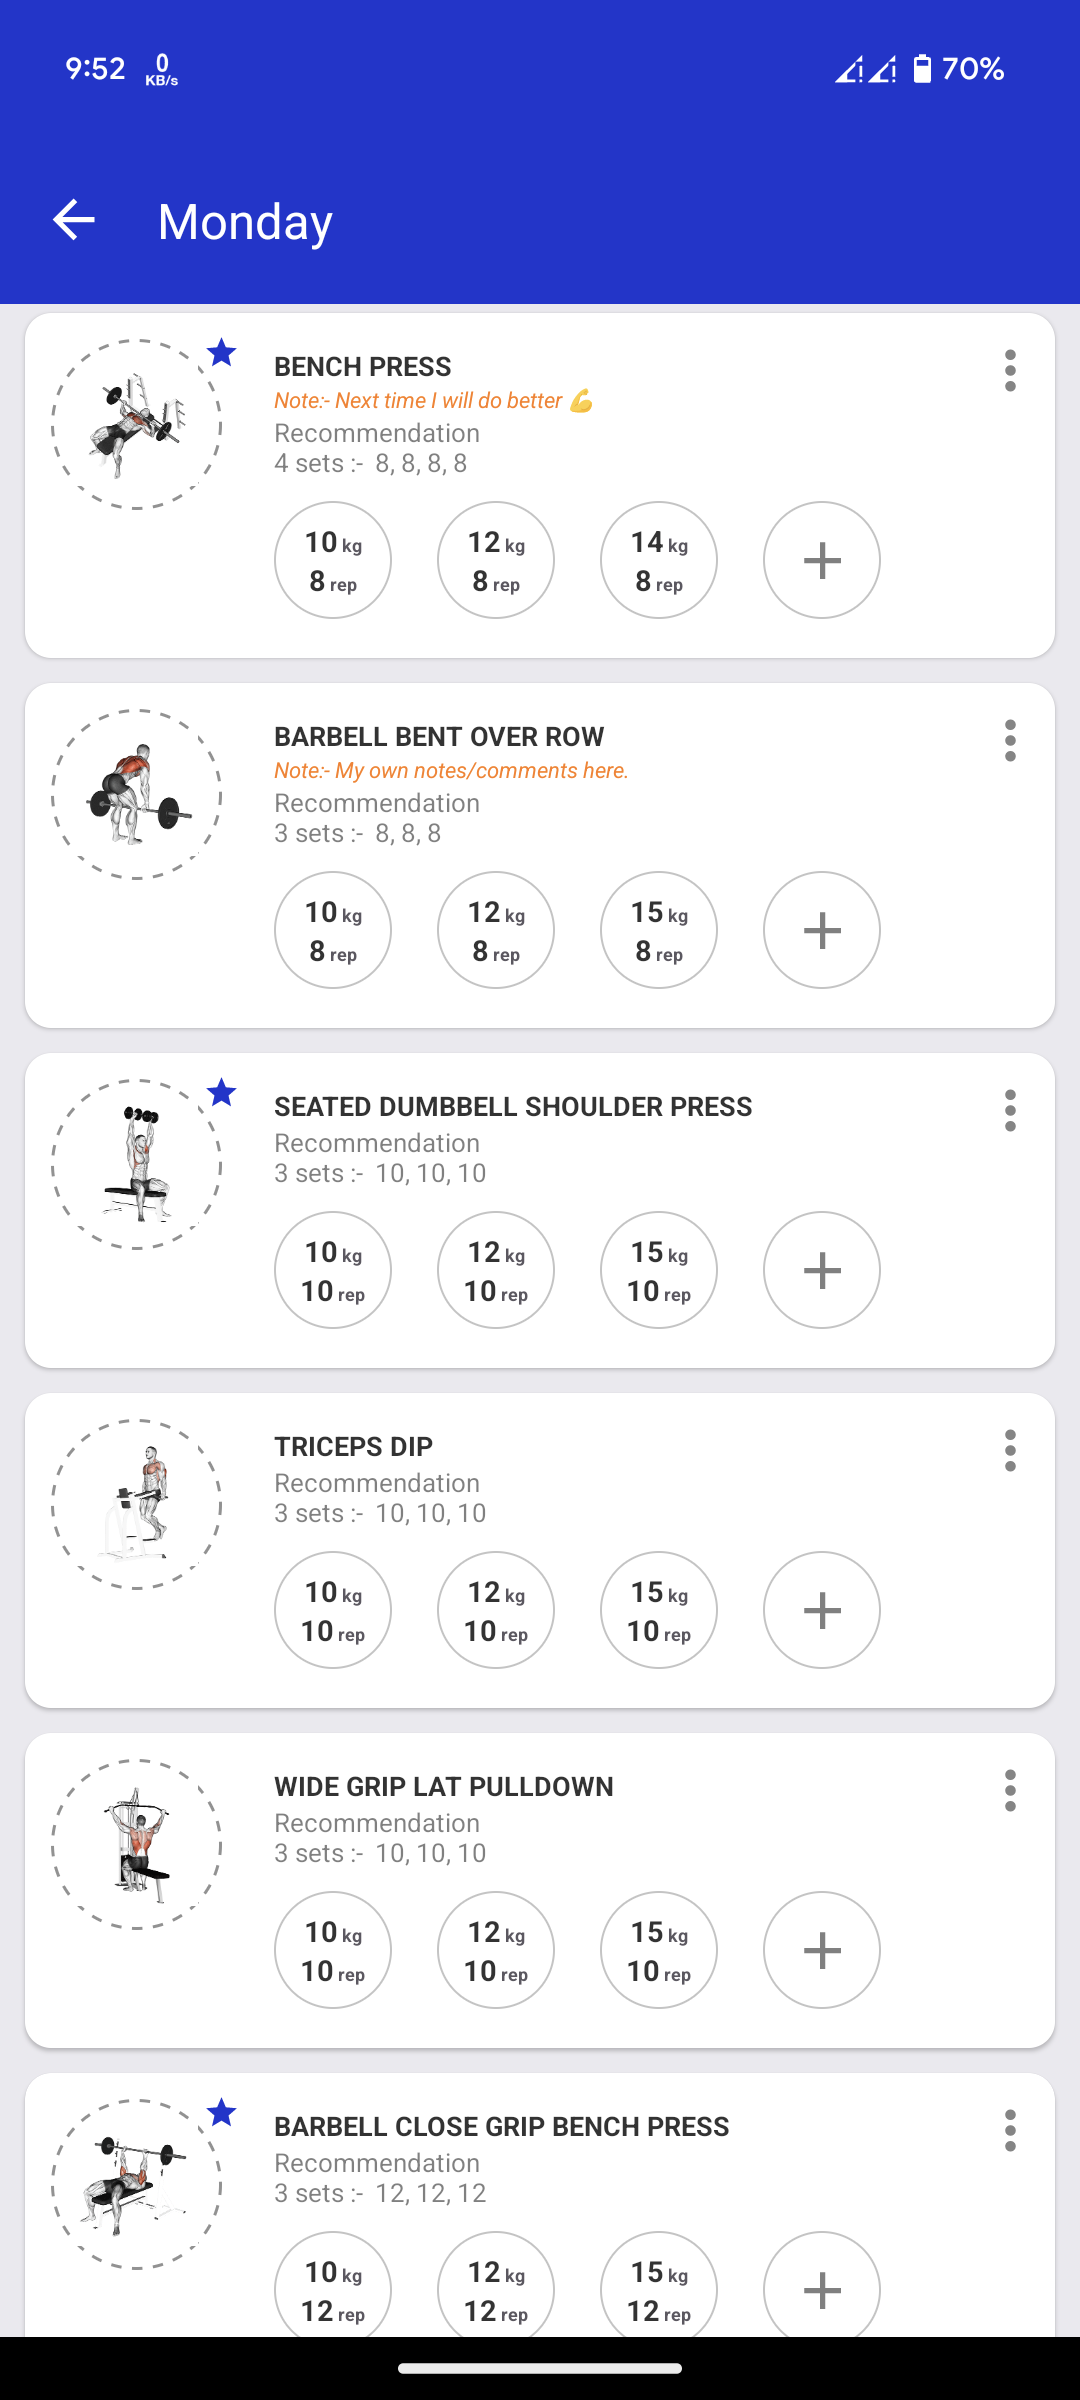The height and width of the screenshot is (2400, 1080).
Task: Add a new set to Bench Press
Action: [x=821, y=560]
